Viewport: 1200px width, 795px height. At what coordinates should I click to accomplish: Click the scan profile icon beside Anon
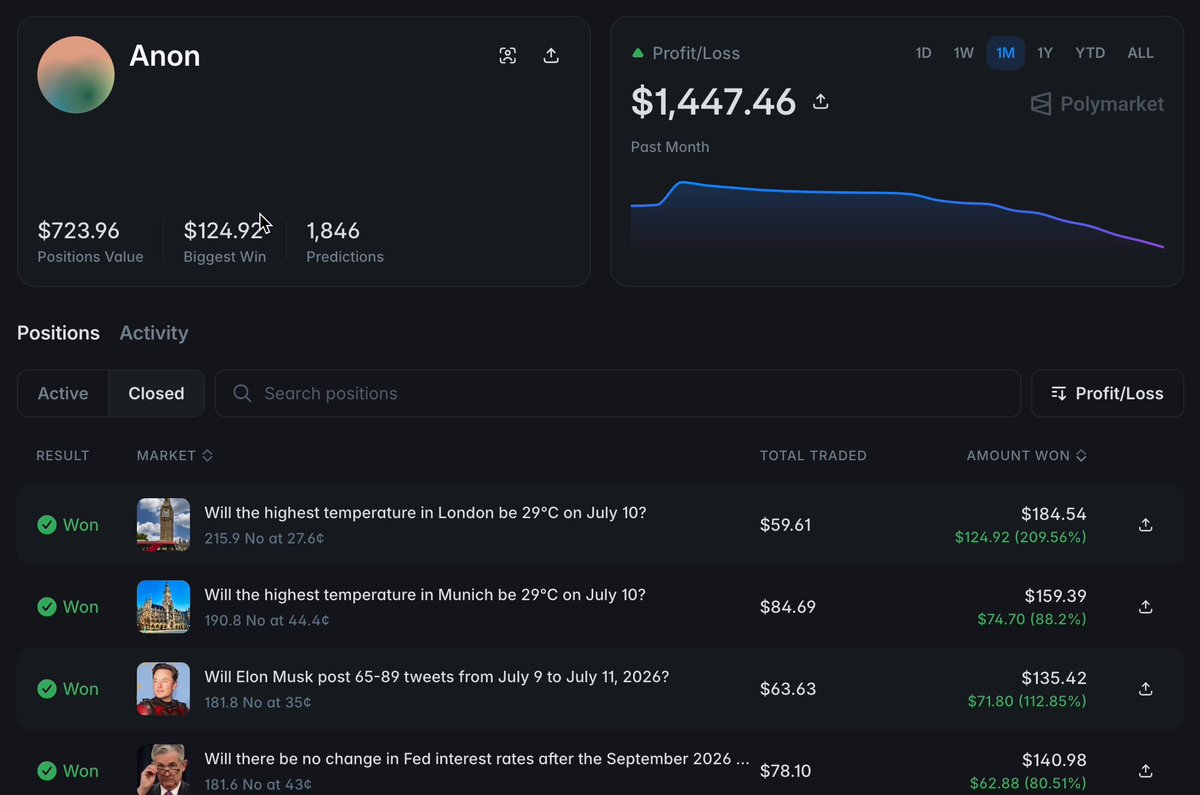coord(508,56)
